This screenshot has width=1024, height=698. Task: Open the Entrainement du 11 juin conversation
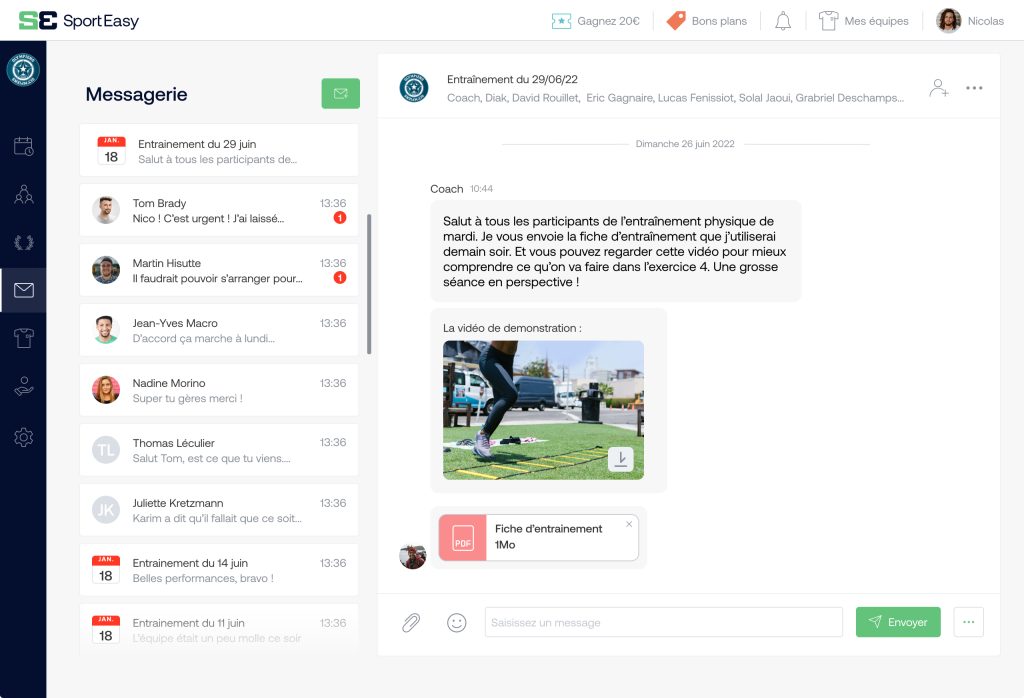219,628
